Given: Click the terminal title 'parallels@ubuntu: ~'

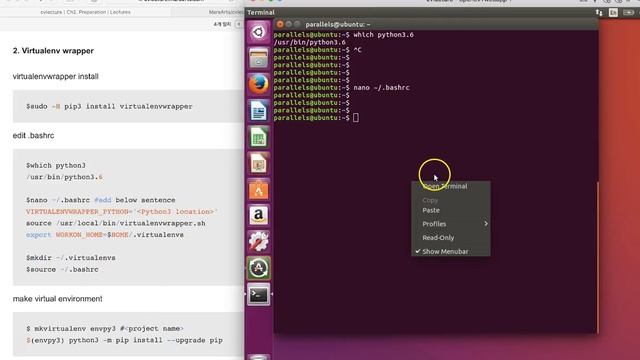Looking at the screenshot, I should tap(338, 24).
